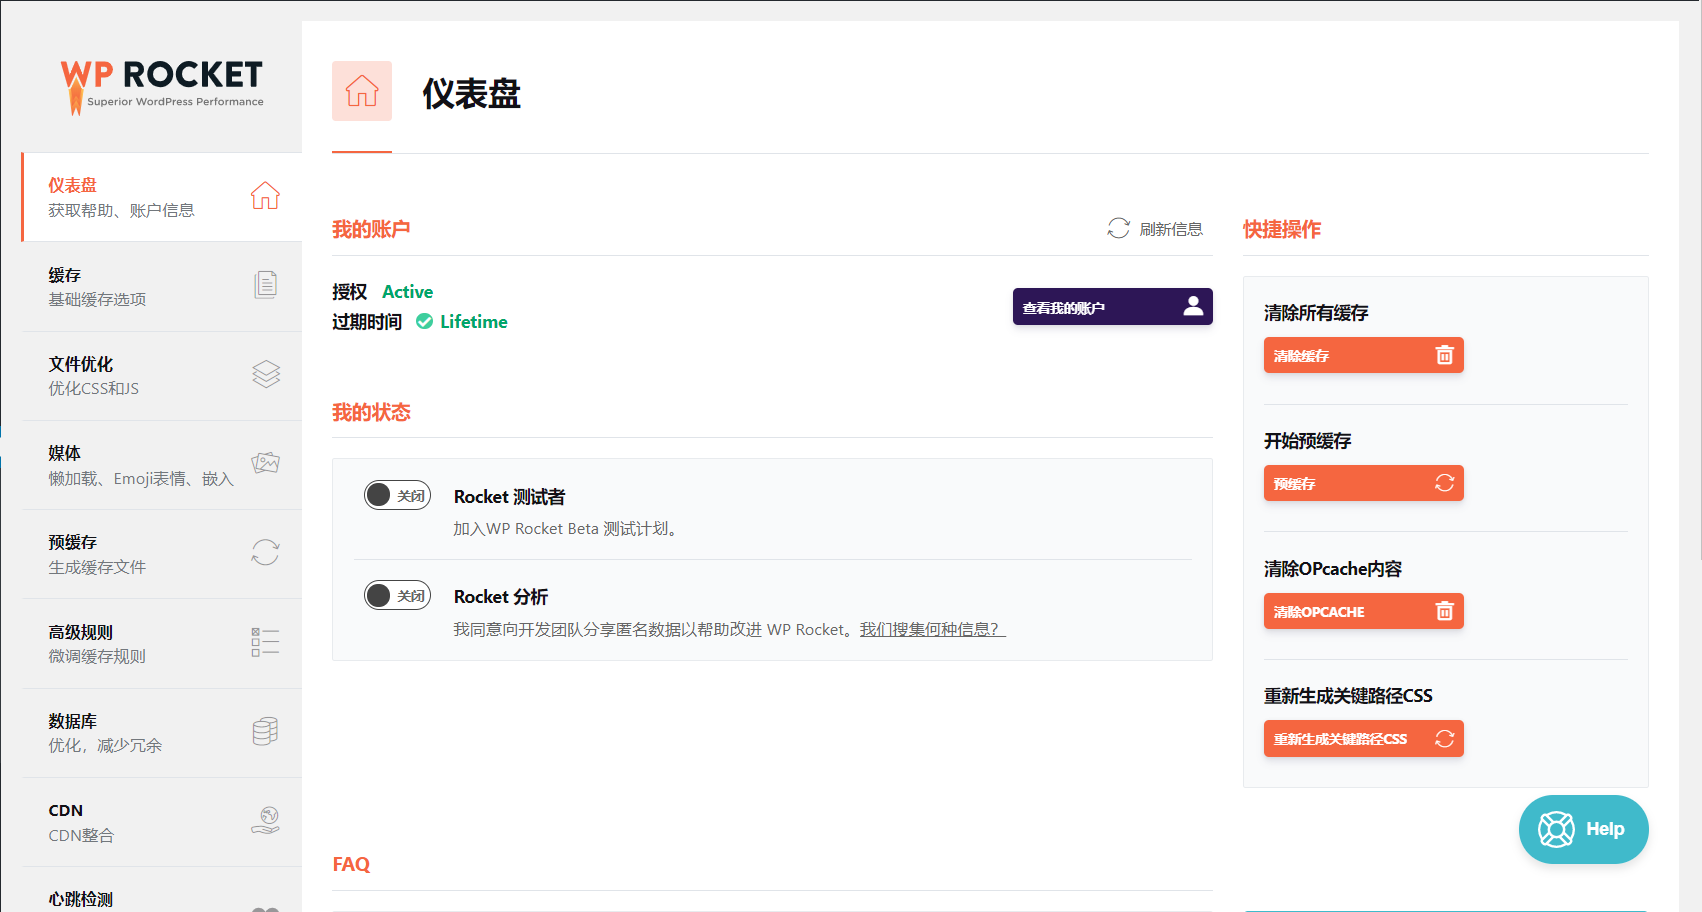Viewport: 1702px width, 912px height.
Task: Click the media images icon in sidebar
Action: tap(265, 463)
